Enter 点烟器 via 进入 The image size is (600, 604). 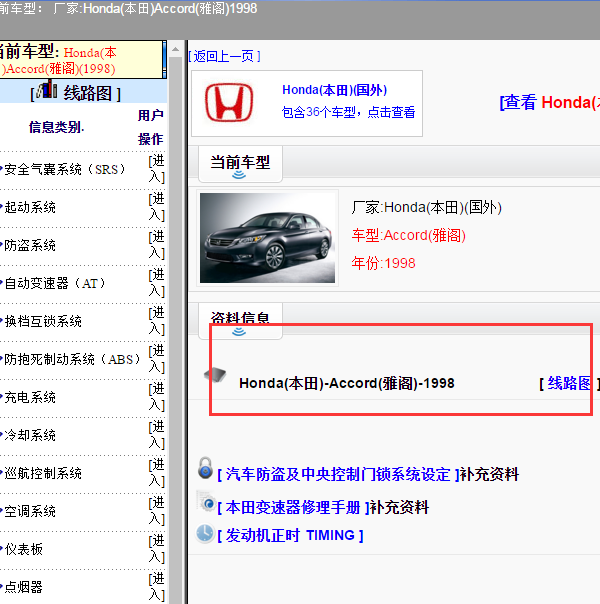(156, 587)
